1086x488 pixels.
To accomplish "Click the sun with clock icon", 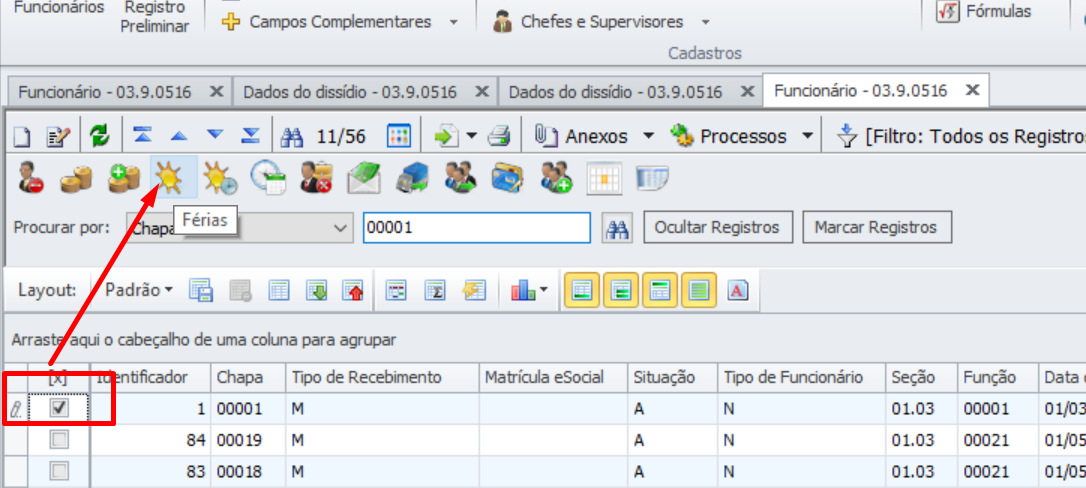I will (x=220, y=178).
